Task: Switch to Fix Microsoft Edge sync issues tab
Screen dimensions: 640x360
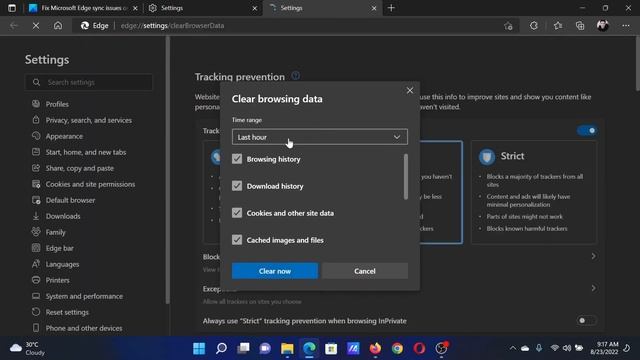Action: [82, 8]
